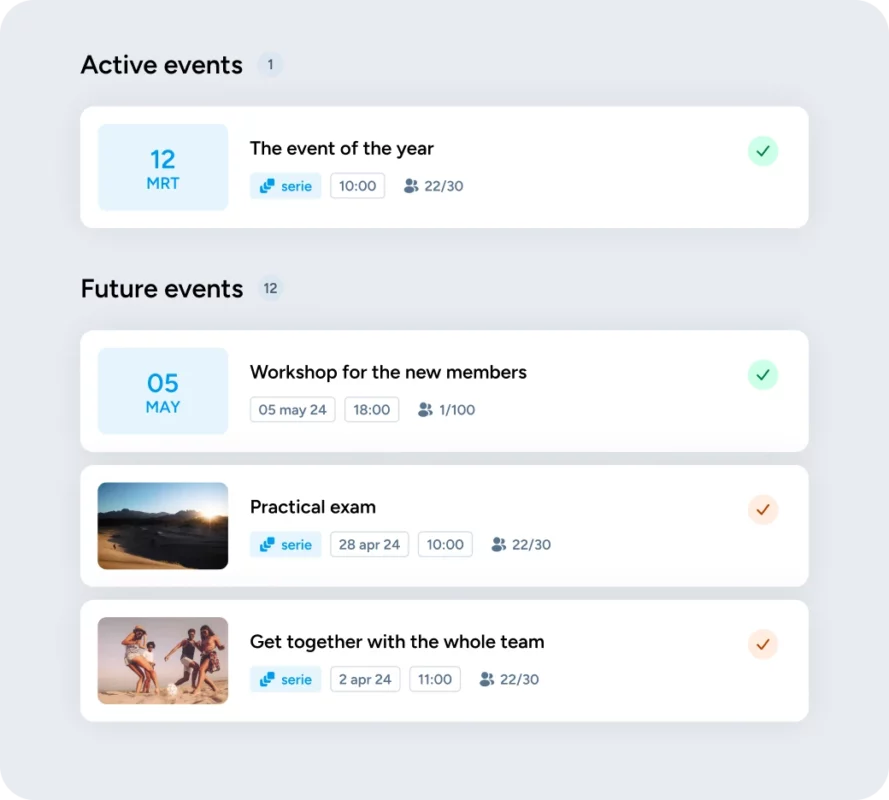Click the Future events count badge 12
This screenshot has width=889, height=800.
pos(270,289)
